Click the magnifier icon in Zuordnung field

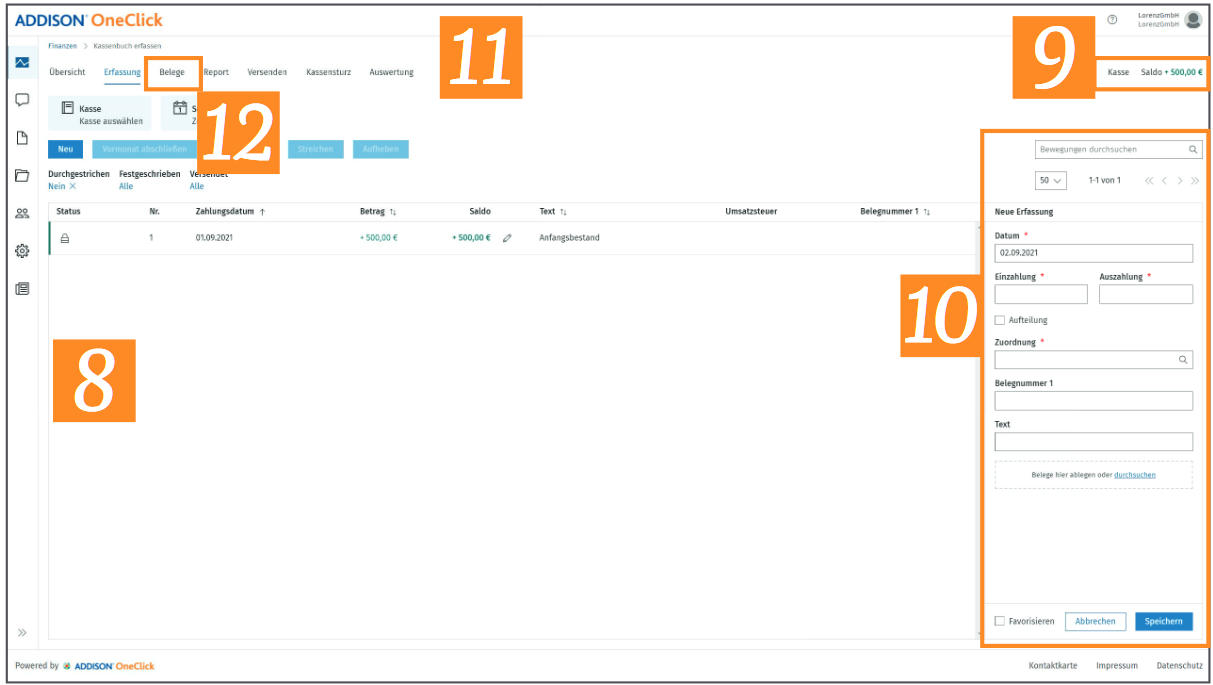[1183, 360]
